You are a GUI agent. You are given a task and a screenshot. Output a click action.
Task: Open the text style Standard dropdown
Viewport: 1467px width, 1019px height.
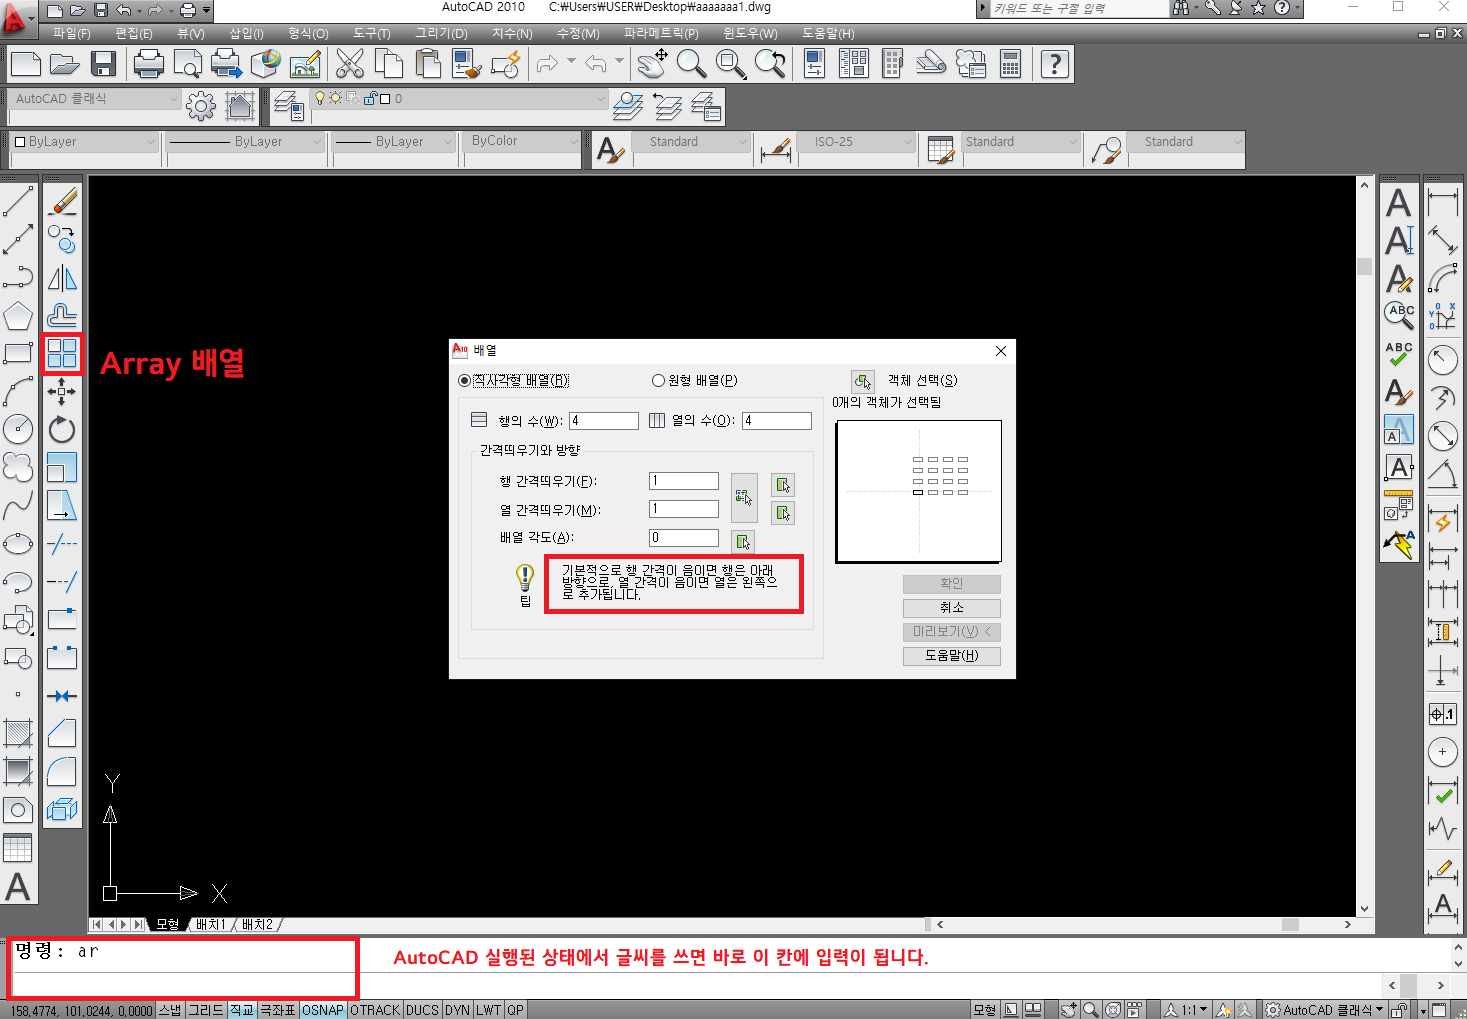click(x=693, y=142)
